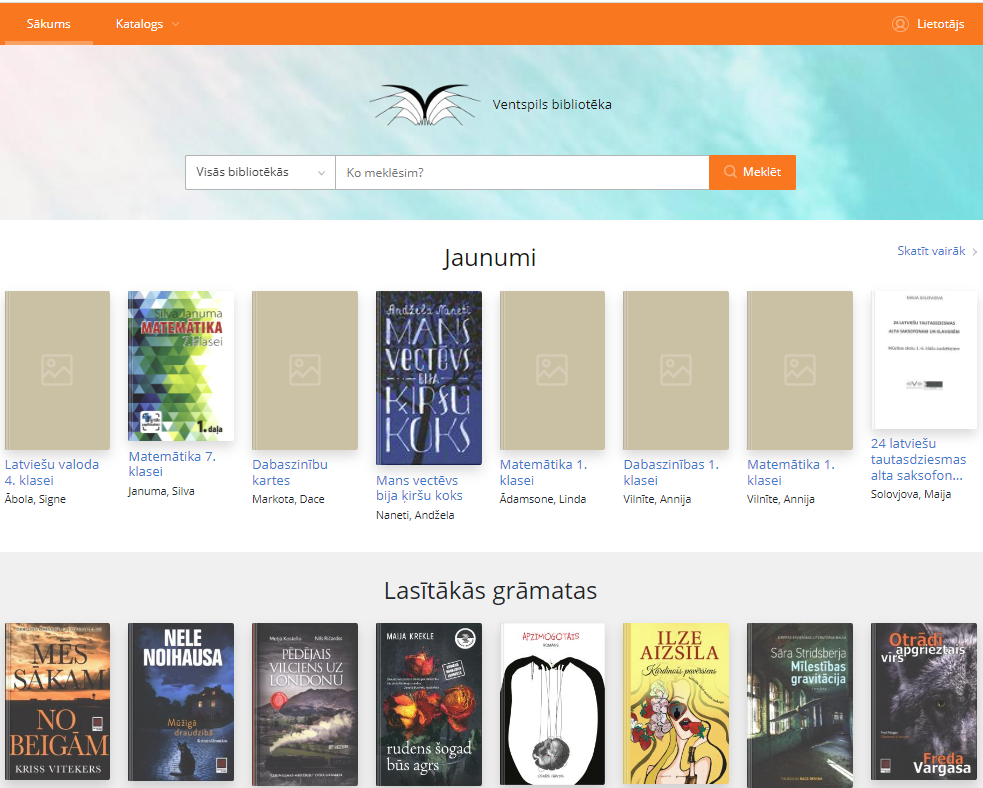Click the Katalogs chevron arrow
Image resolution: width=983 pixels, height=788 pixels.
point(176,24)
